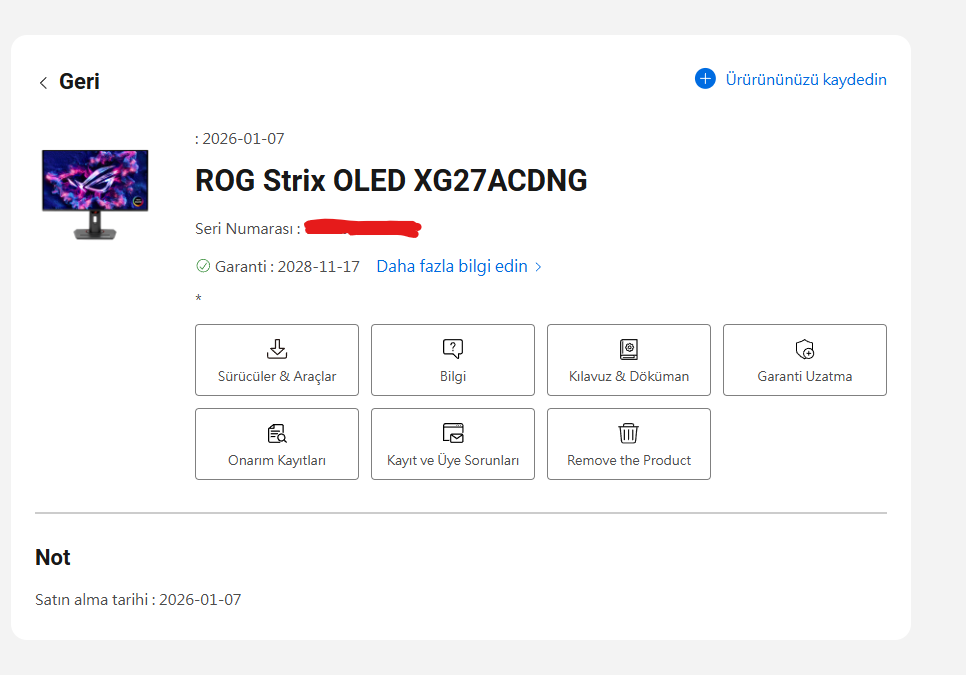
Task: Click the mail window icon in Kayıt ve Üye Sorunları
Action: tap(453, 433)
